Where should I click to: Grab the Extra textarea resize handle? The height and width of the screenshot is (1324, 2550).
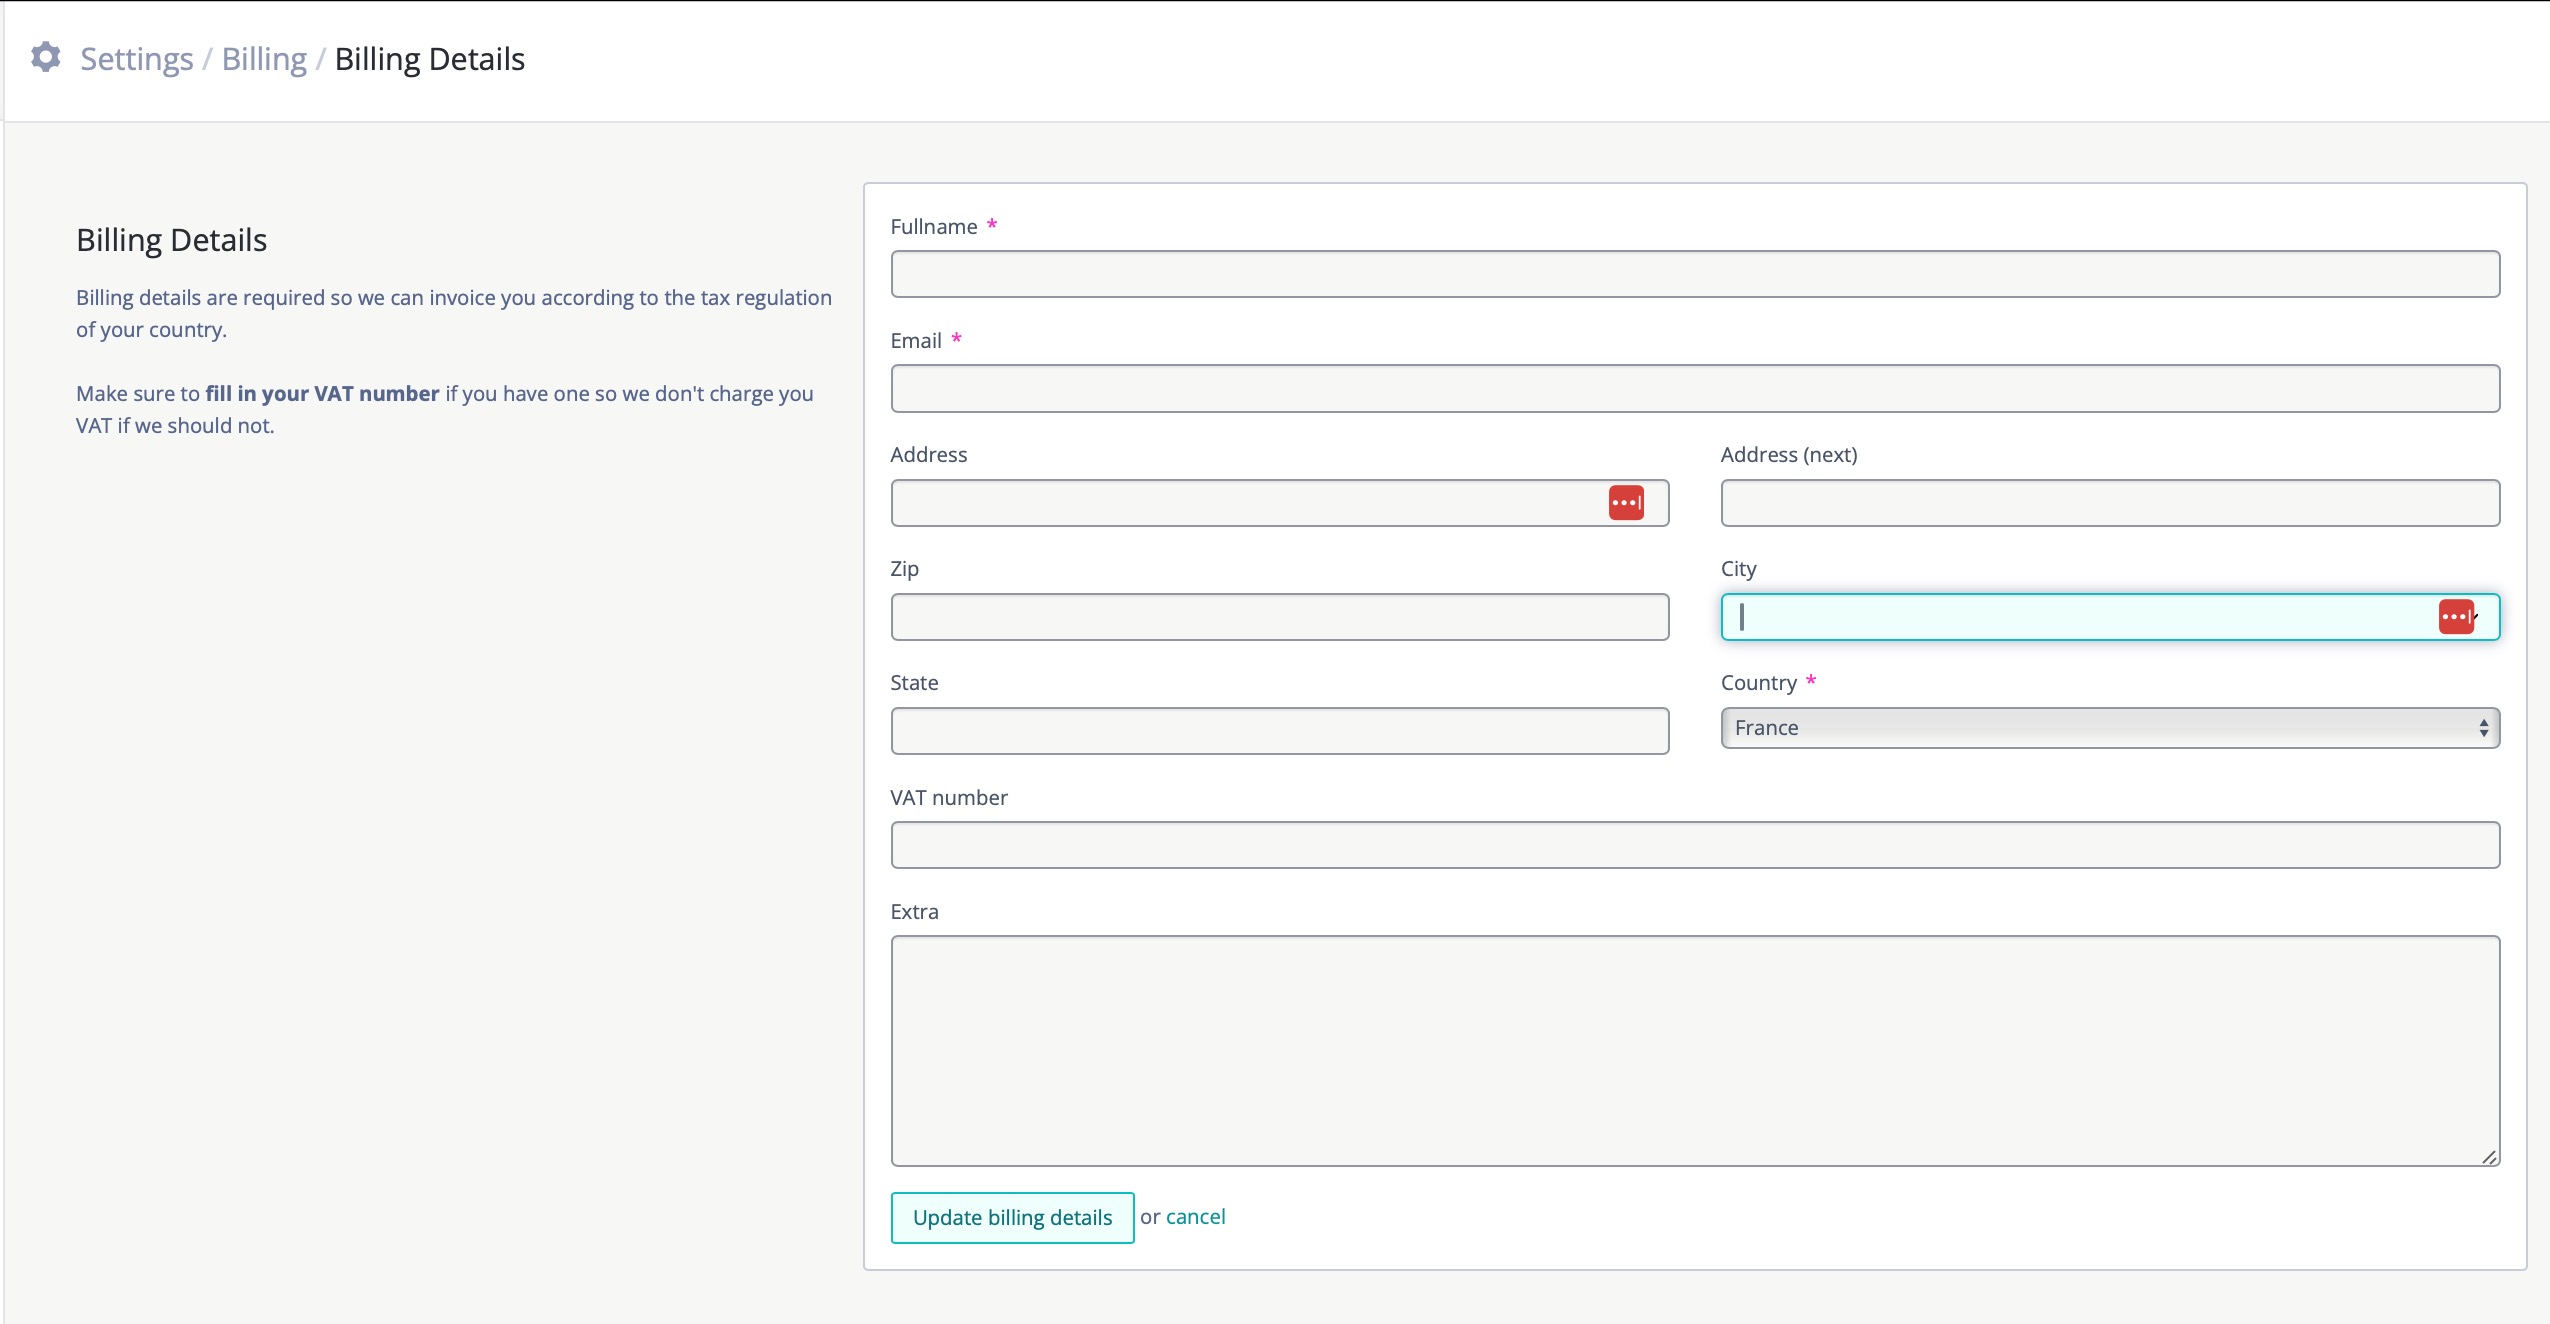click(2488, 1156)
